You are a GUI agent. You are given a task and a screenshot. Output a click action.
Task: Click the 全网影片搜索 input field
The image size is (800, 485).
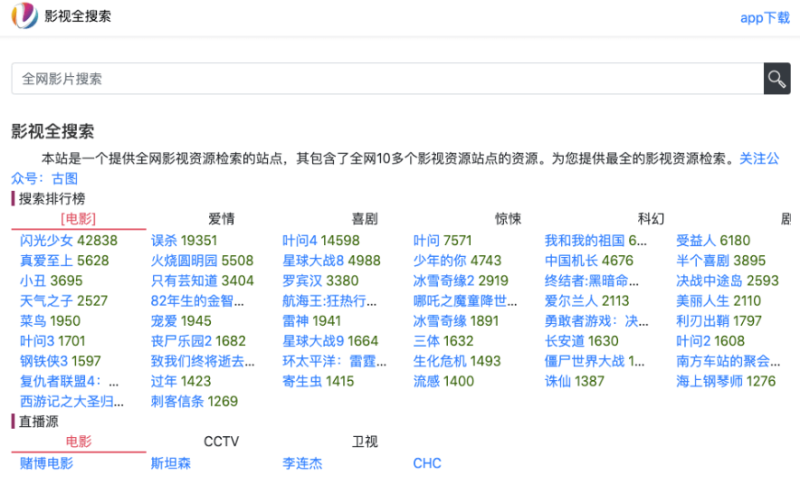tap(386, 79)
